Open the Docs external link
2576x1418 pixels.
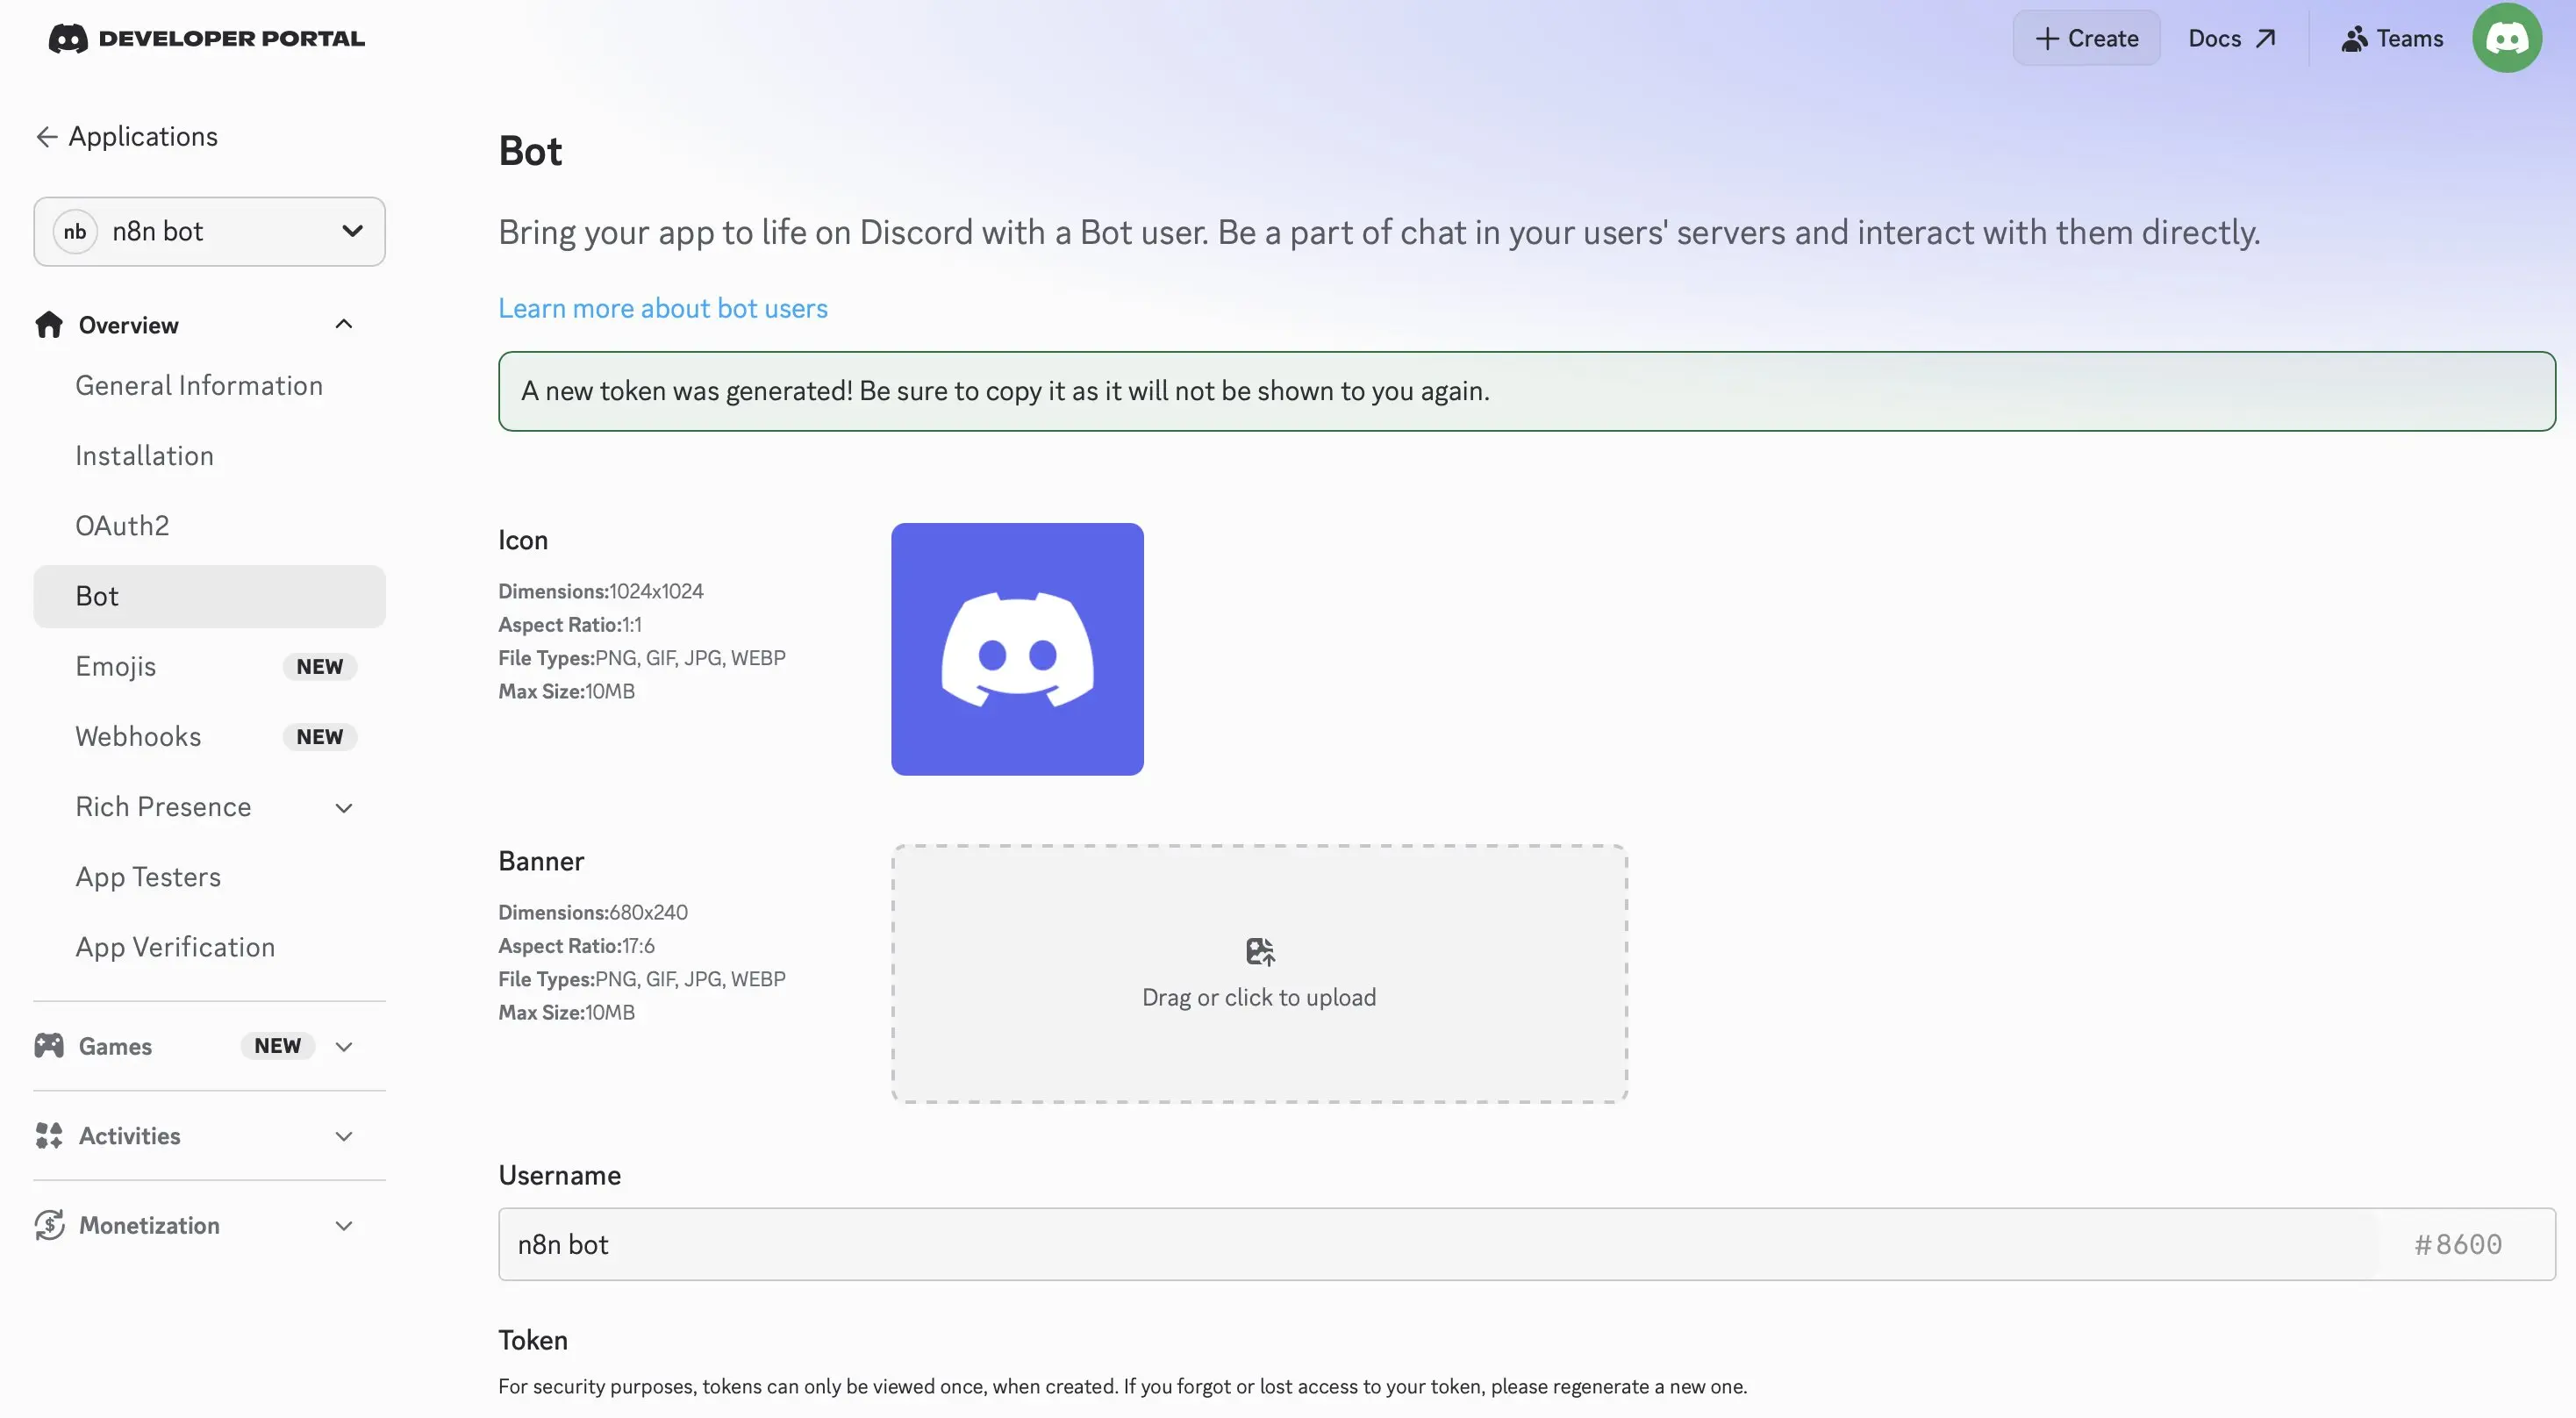2232,37
